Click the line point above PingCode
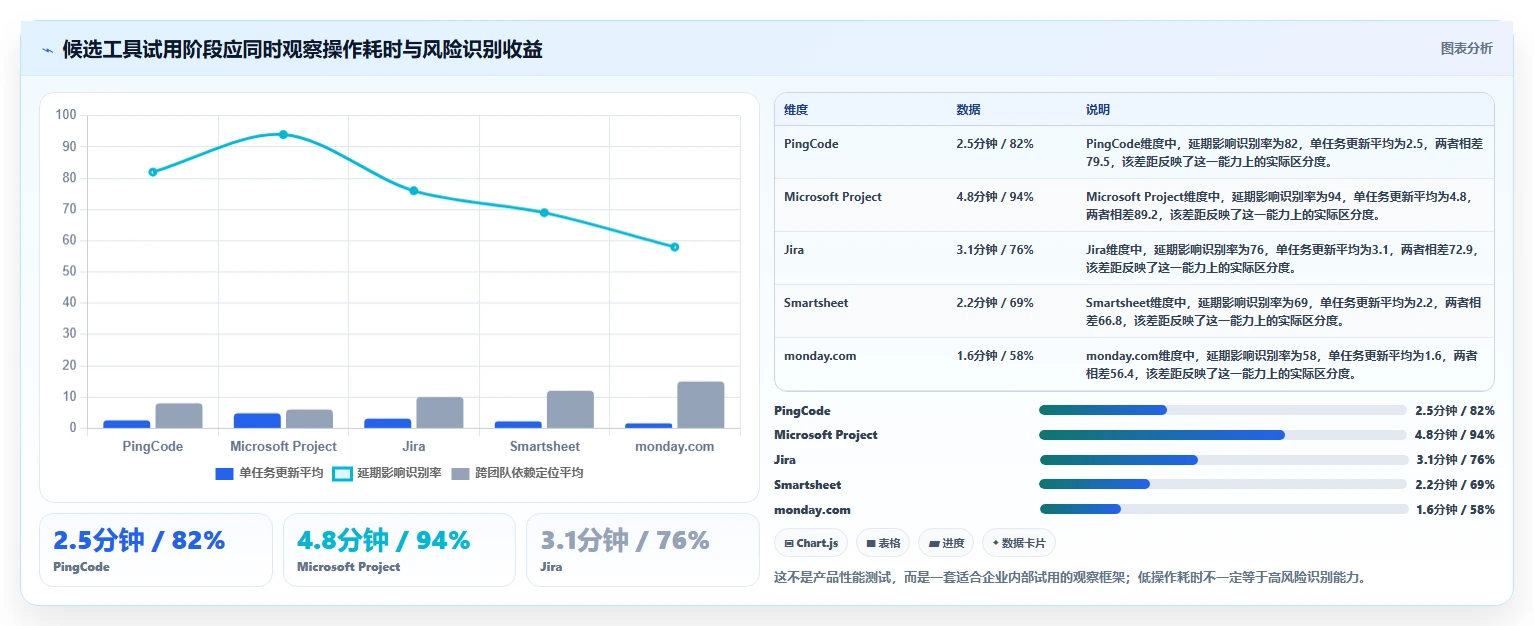Viewport: 1534px width, 626px height. pos(153,172)
